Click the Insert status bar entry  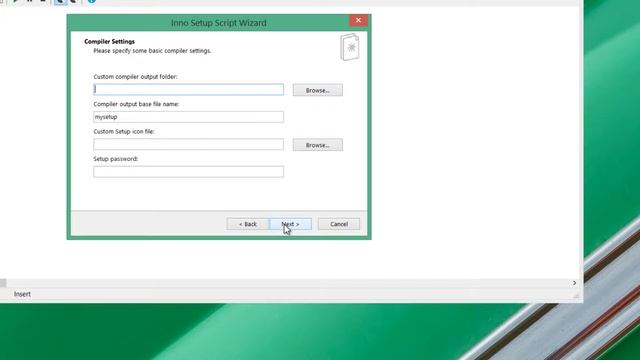tap(22, 294)
